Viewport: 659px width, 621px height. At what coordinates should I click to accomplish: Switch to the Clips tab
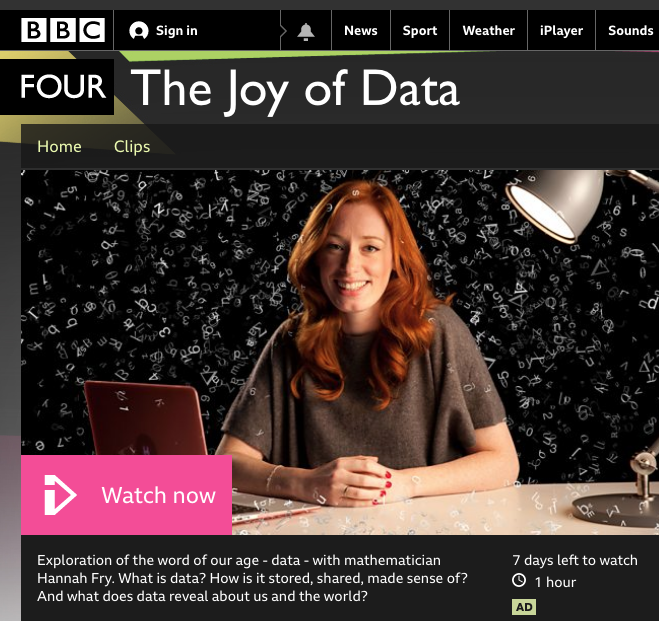[132, 147]
